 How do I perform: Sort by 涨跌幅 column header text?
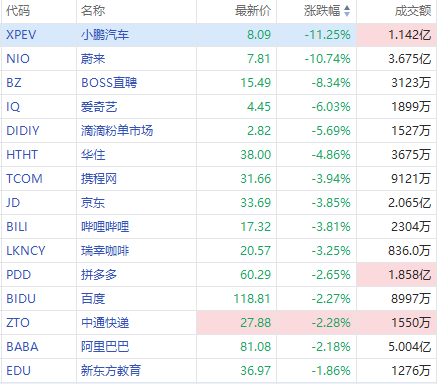pos(322,11)
